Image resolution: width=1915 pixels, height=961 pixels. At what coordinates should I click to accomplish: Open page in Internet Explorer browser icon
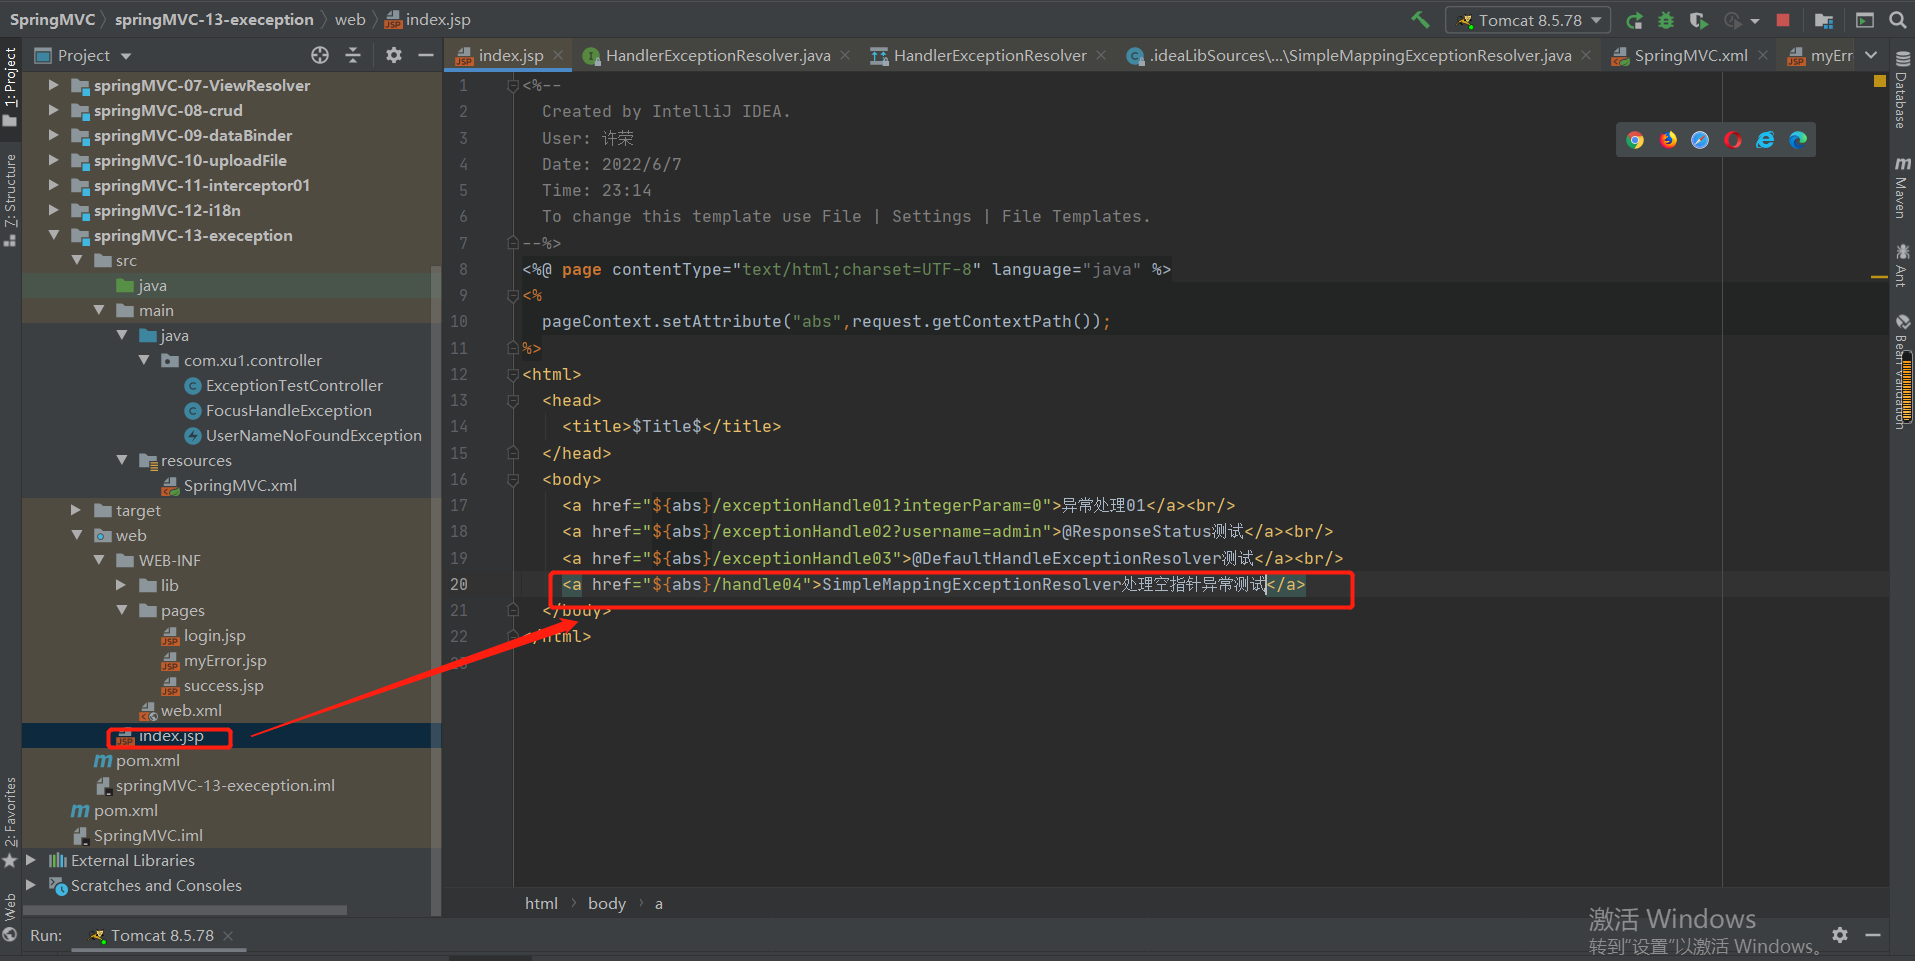(1766, 140)
